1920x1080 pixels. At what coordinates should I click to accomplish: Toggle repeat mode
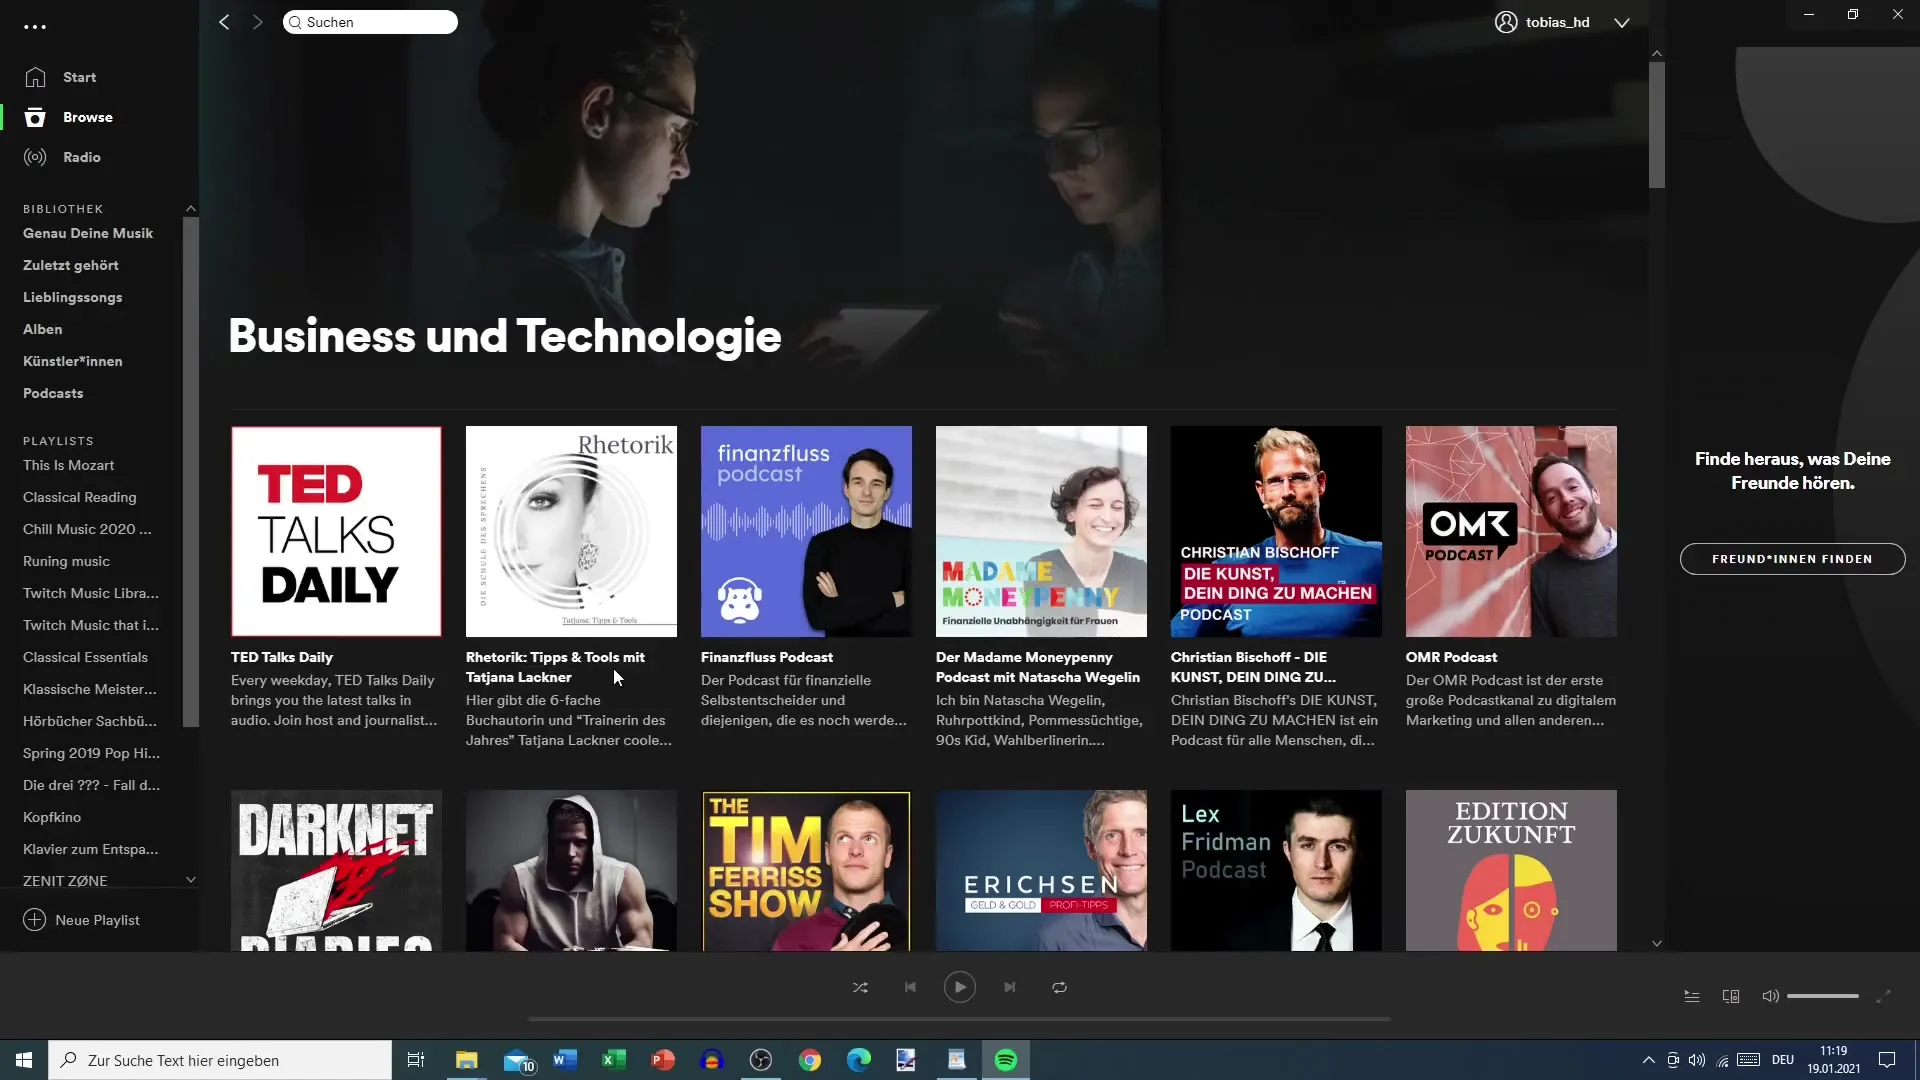click(1059, 987)
